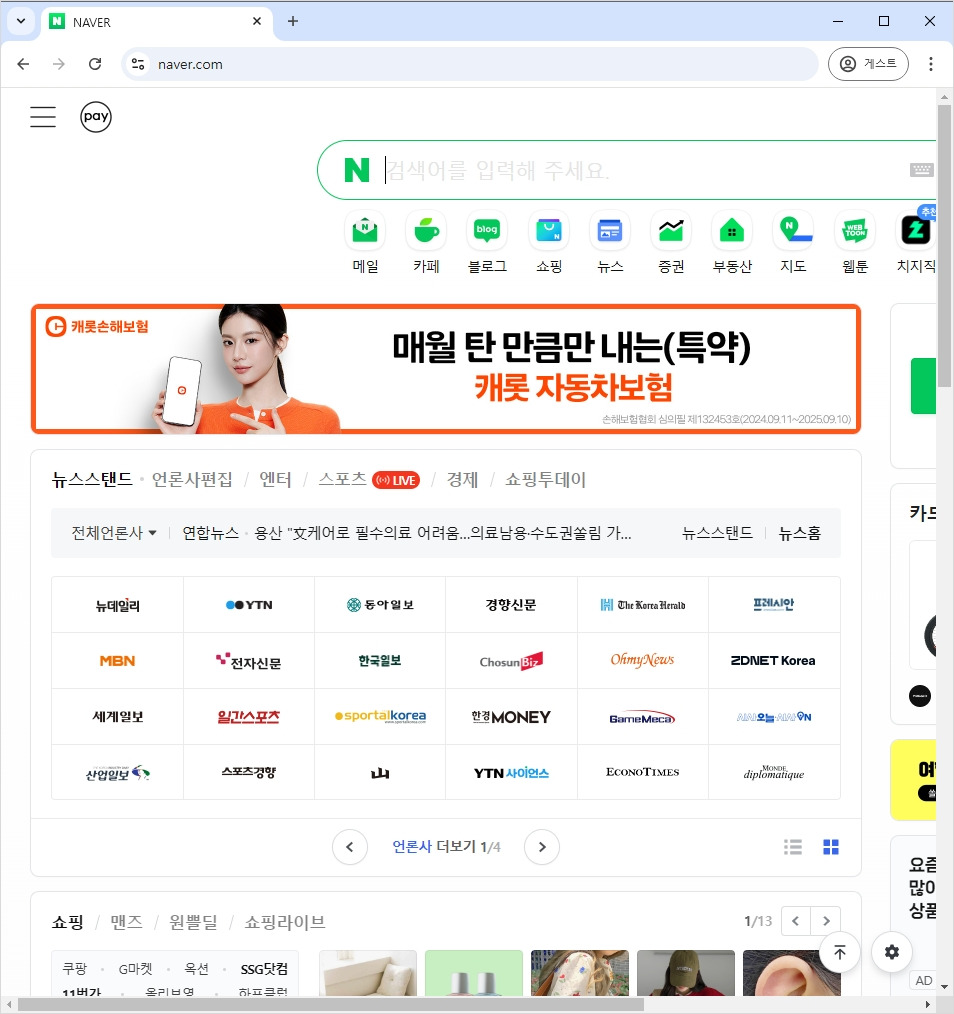This screenshot has height=1014, width=954.
Task: Open the ZDNET Korea press logo
Action: [774, 661]
